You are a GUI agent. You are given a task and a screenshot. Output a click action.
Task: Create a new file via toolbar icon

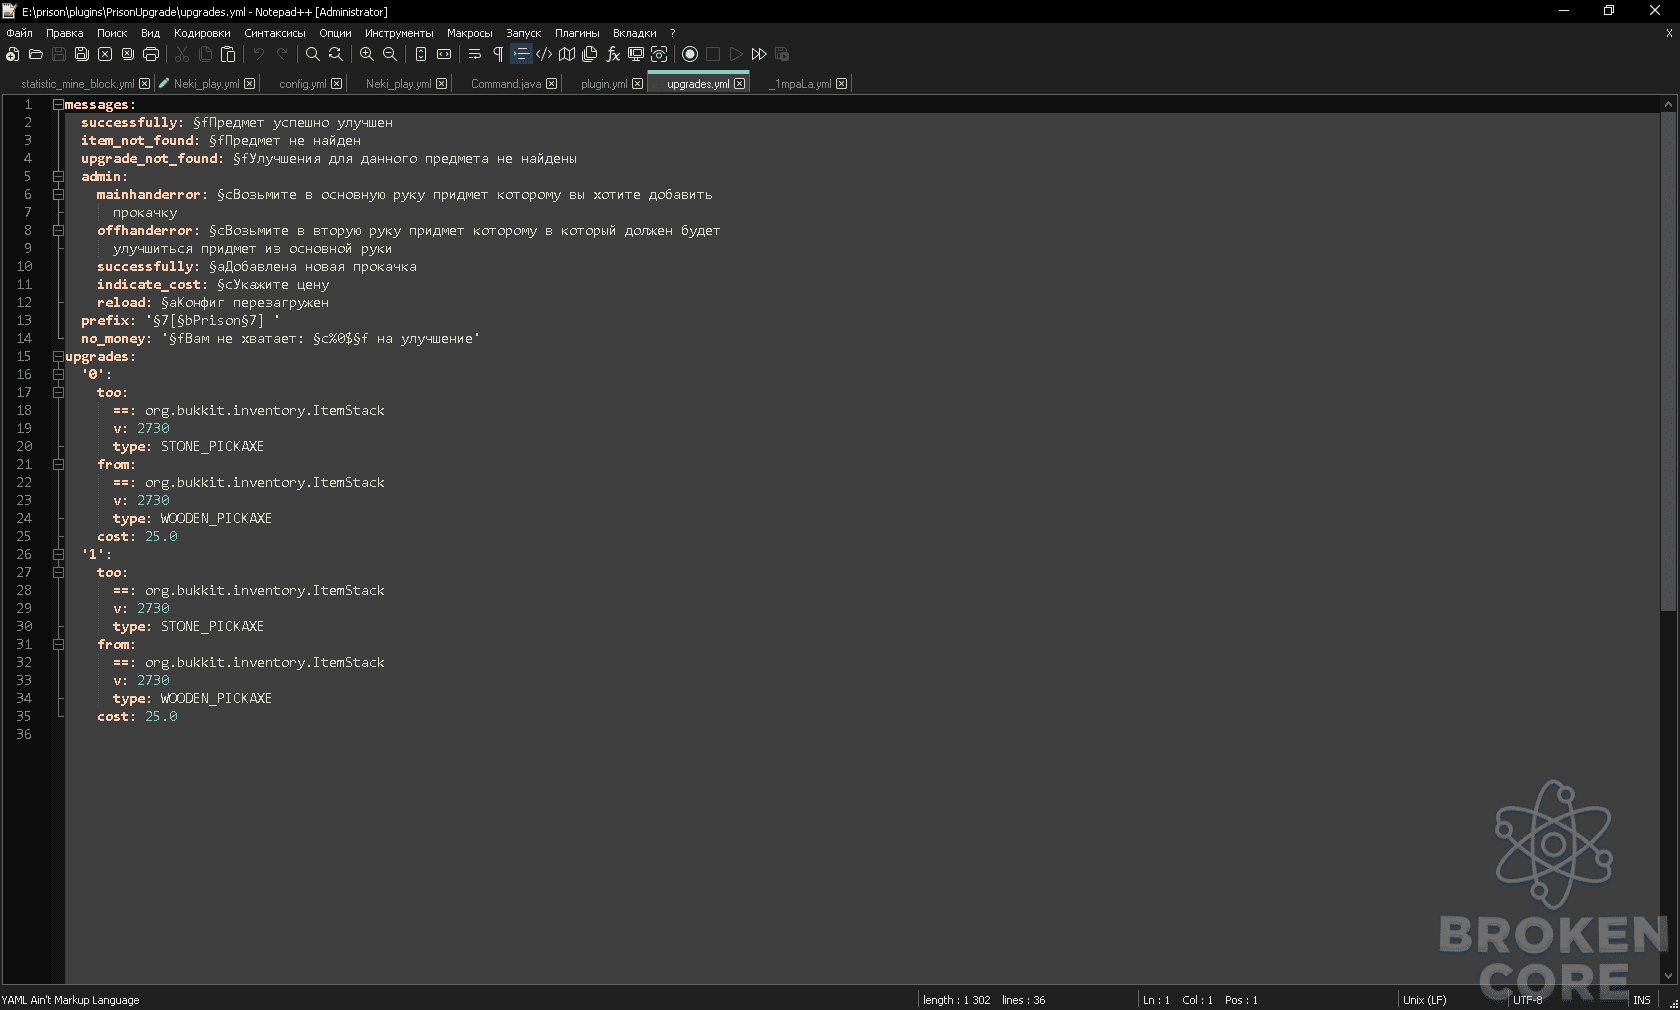(12, 54)
